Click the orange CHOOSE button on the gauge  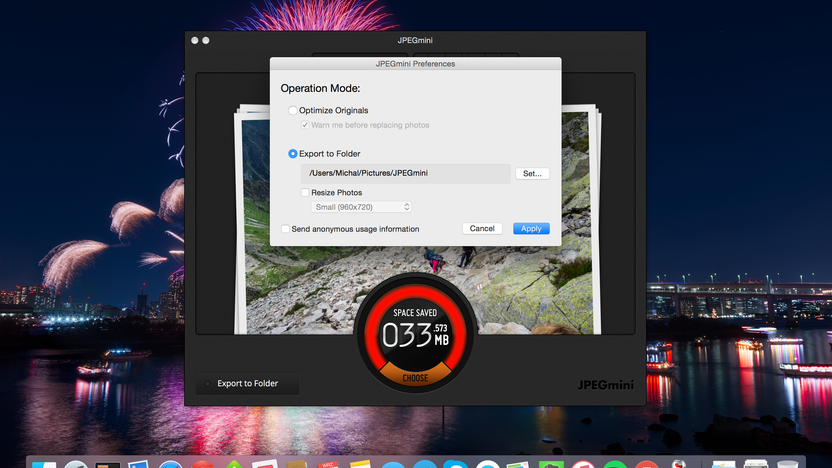(x=415, y=377)
